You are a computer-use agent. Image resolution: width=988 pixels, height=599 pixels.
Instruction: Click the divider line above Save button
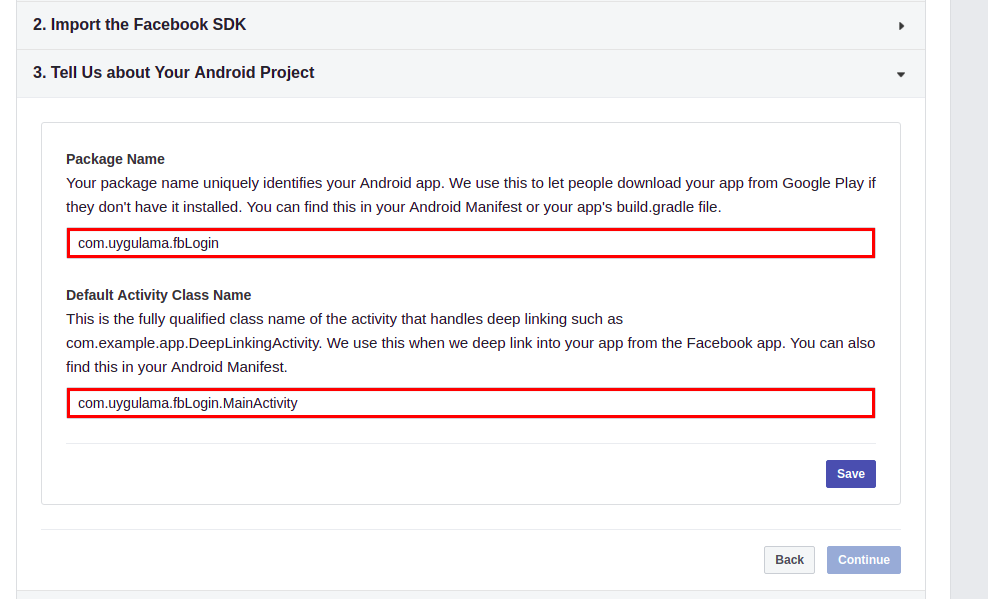point(470,443)
